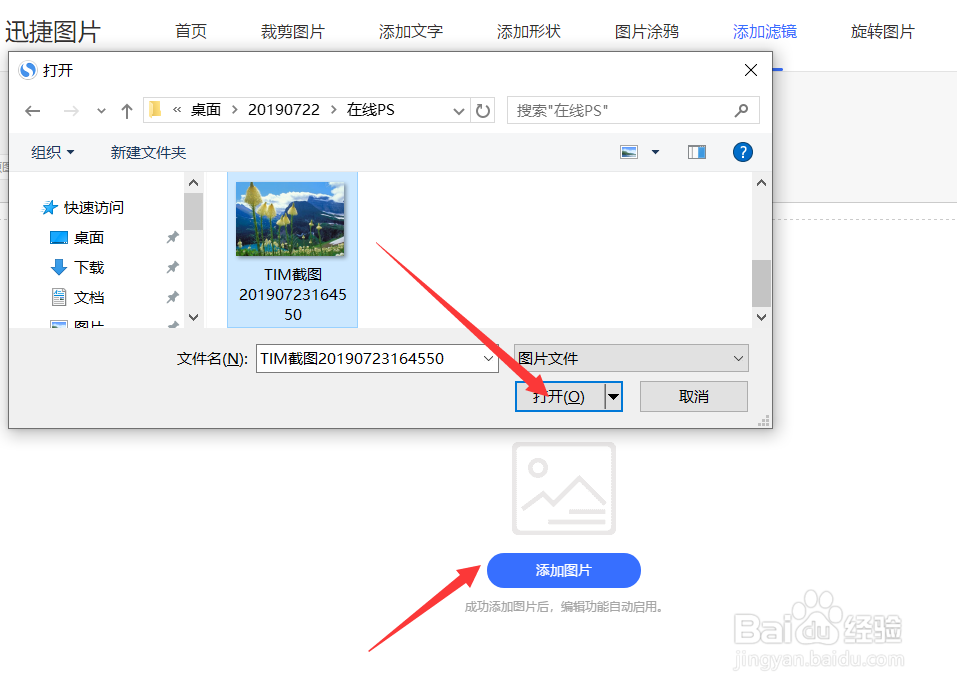
Task: Expand the view options dropdown arrow
Action: (x=655, y=152)
